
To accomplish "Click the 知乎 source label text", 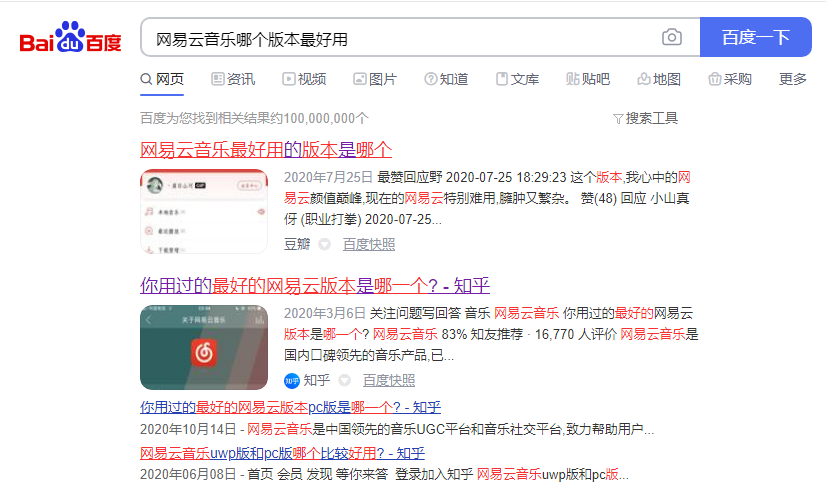I will pyautogui.click(x=317, y=380).
